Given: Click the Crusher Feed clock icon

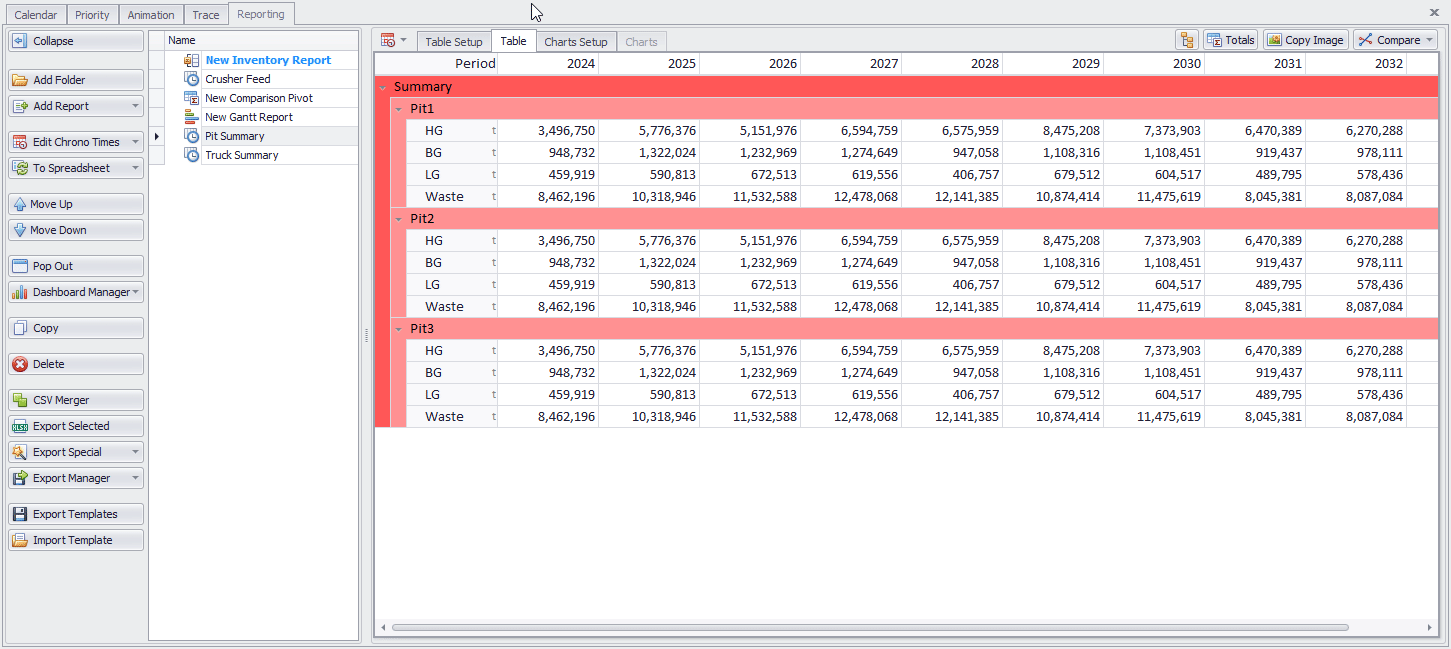Looking at the screenshot, I should [x=192, y=79].
